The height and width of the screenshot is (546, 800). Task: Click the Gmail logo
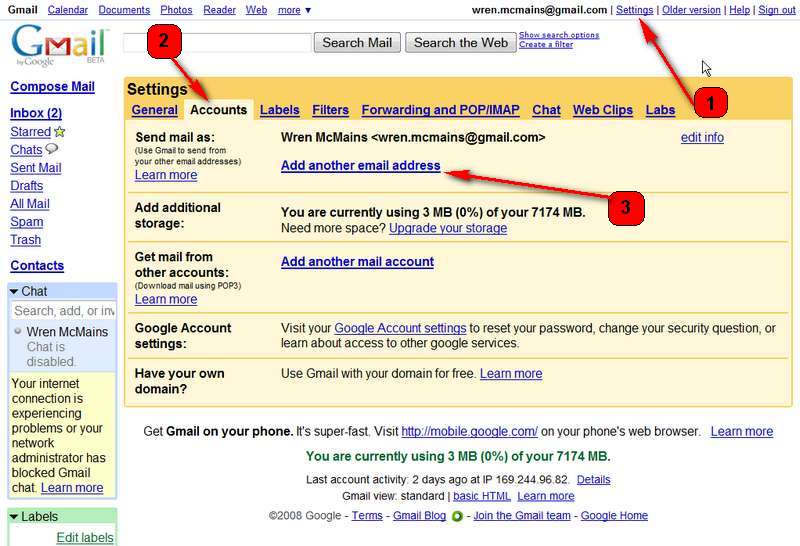(x=60, y=45)
